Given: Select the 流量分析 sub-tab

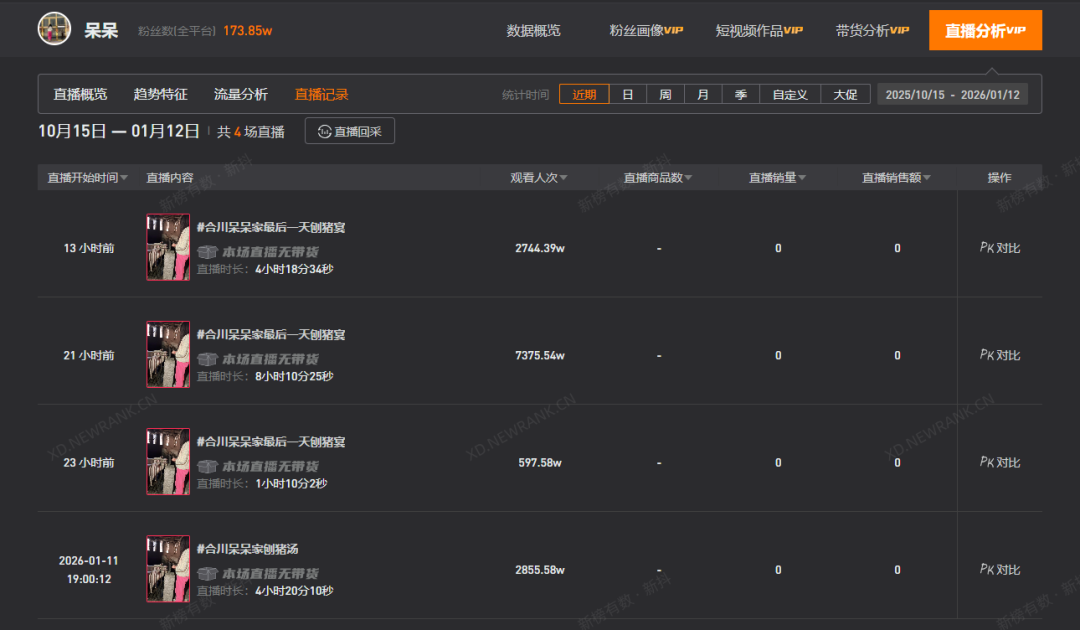Looking at the screenshot, I should click(x=240, y=95).
